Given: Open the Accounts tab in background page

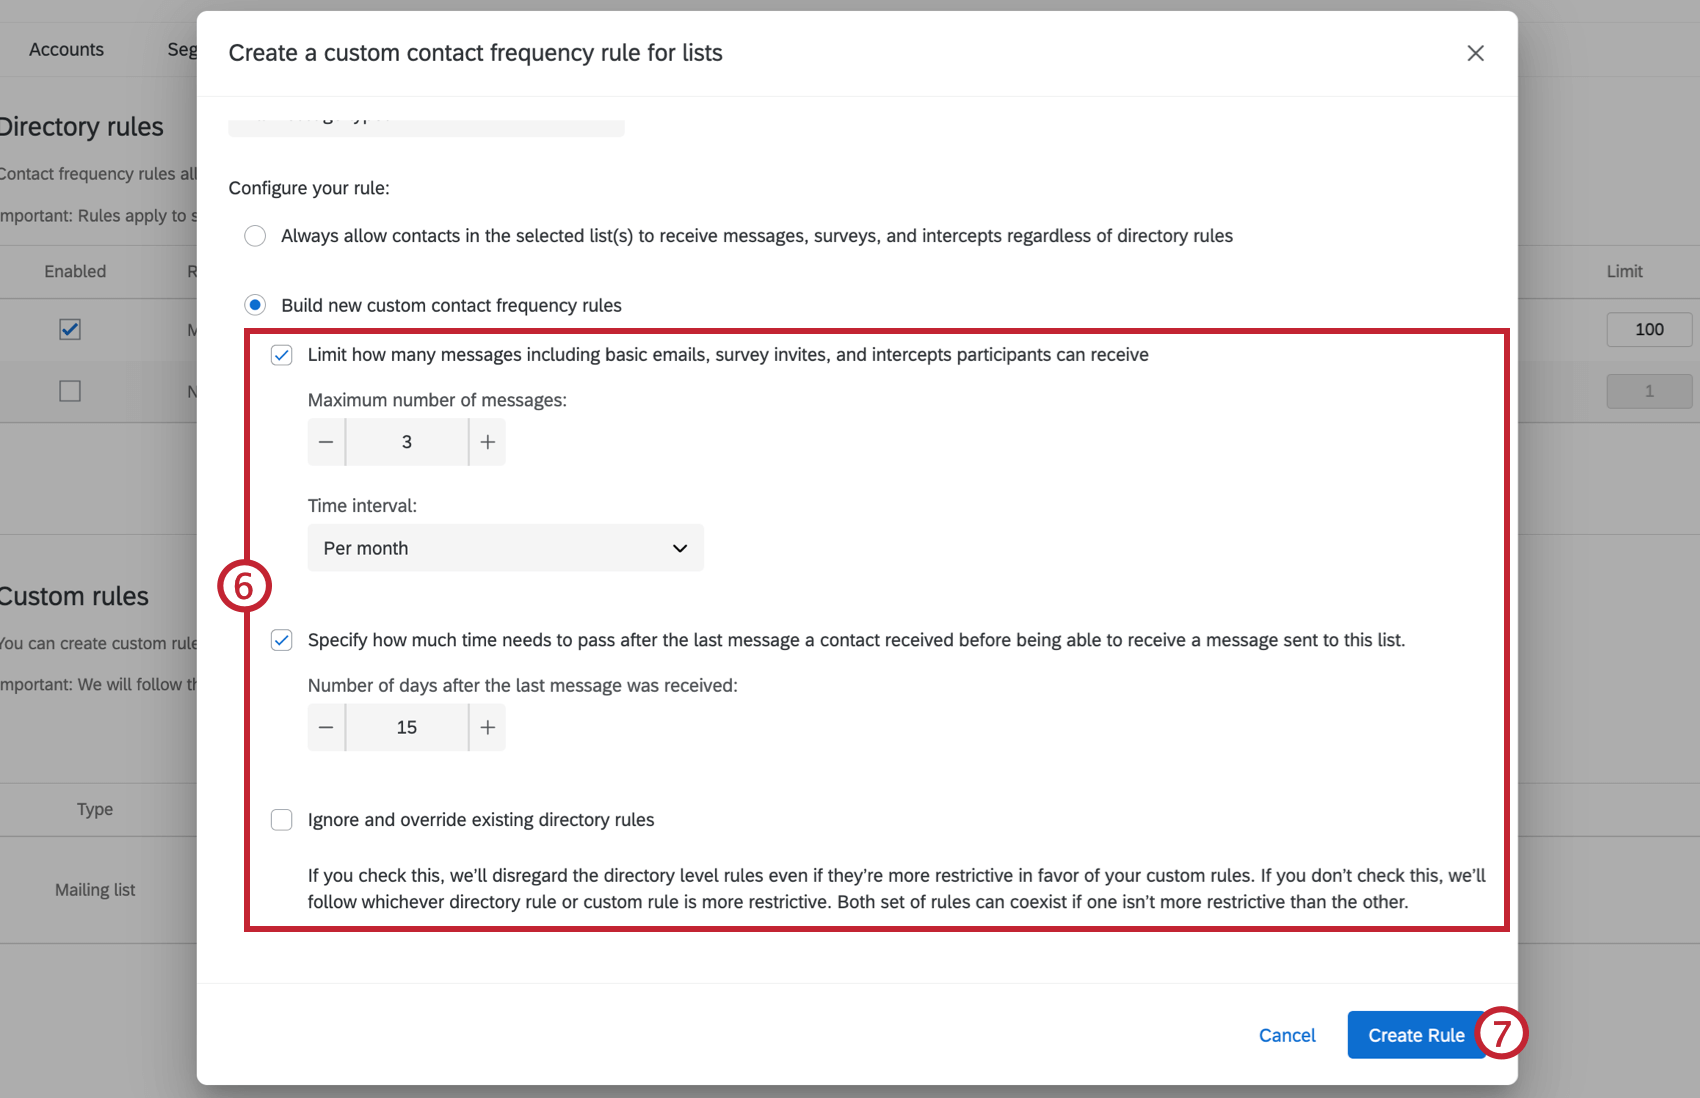Looking at the screenshot, I should (x=66, y=49).
